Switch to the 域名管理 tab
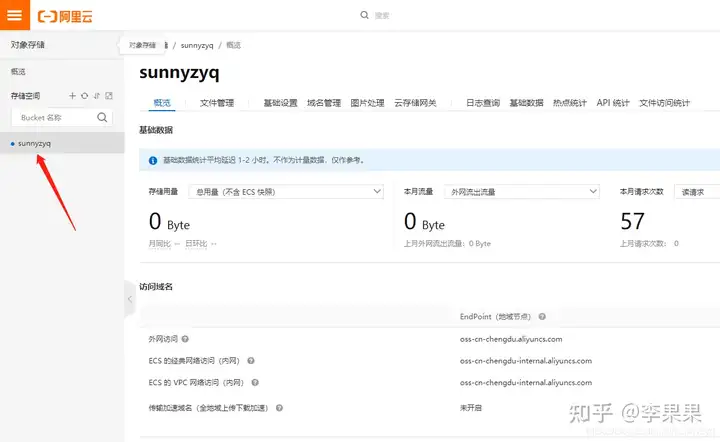The image size is (720, 442). pos(324,103)
